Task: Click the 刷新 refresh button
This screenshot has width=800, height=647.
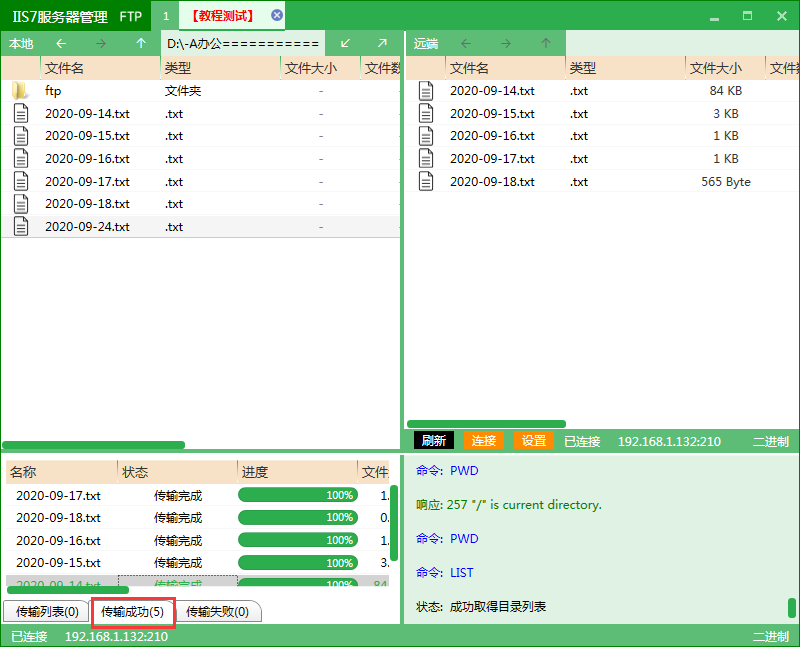Action: tap(433, 441)
